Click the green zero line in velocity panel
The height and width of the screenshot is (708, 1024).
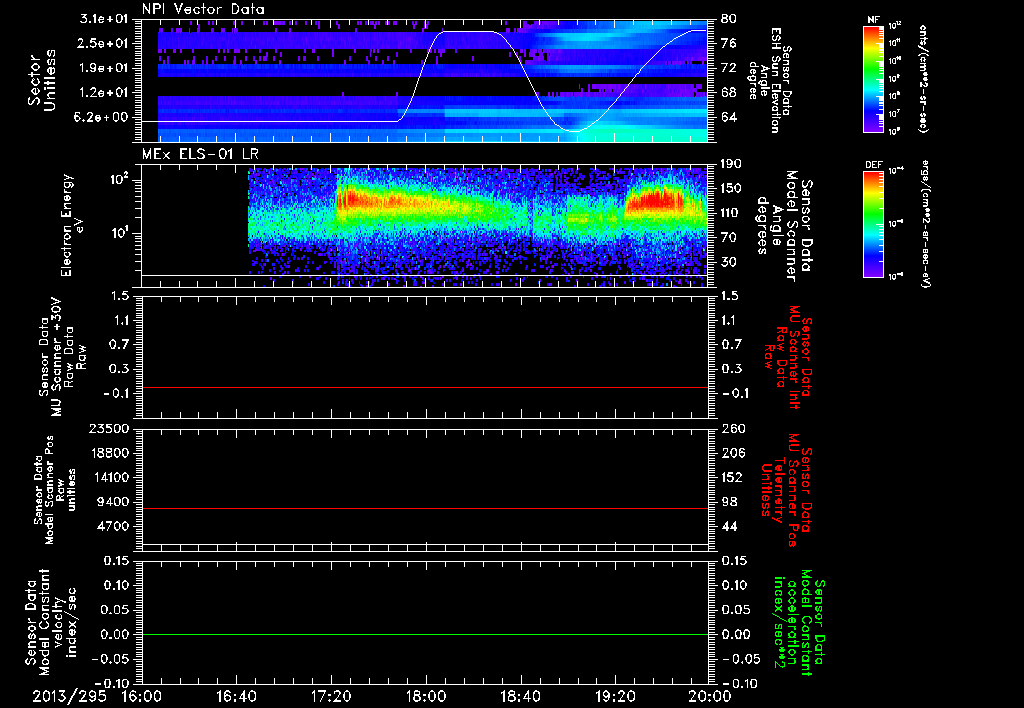pyautogui.click(x=425, y=634)
